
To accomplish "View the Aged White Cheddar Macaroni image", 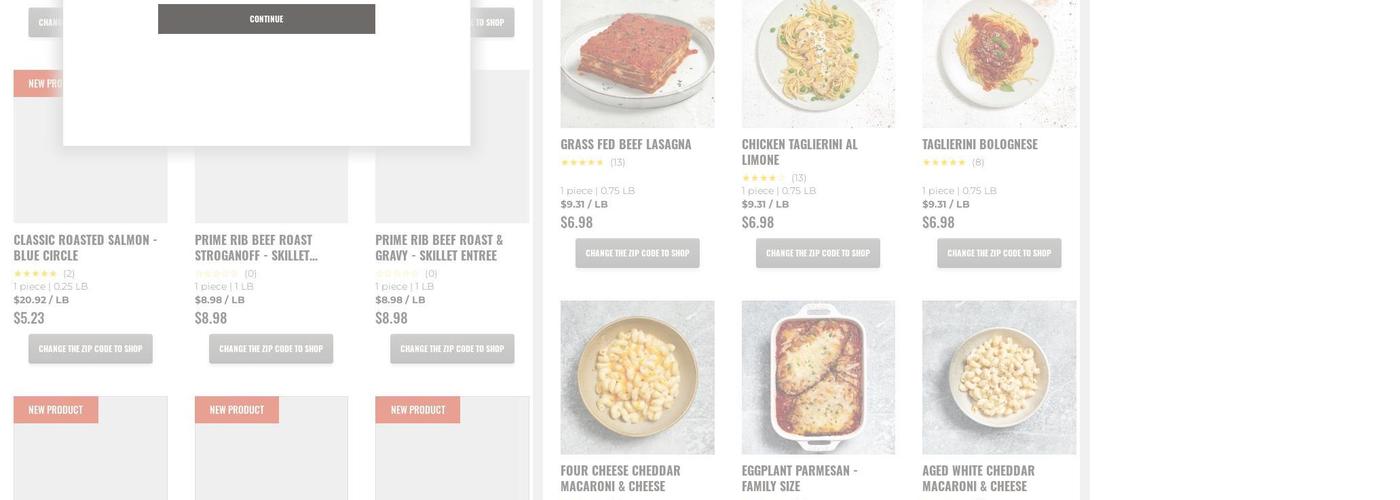I will [x=999, y=377].
